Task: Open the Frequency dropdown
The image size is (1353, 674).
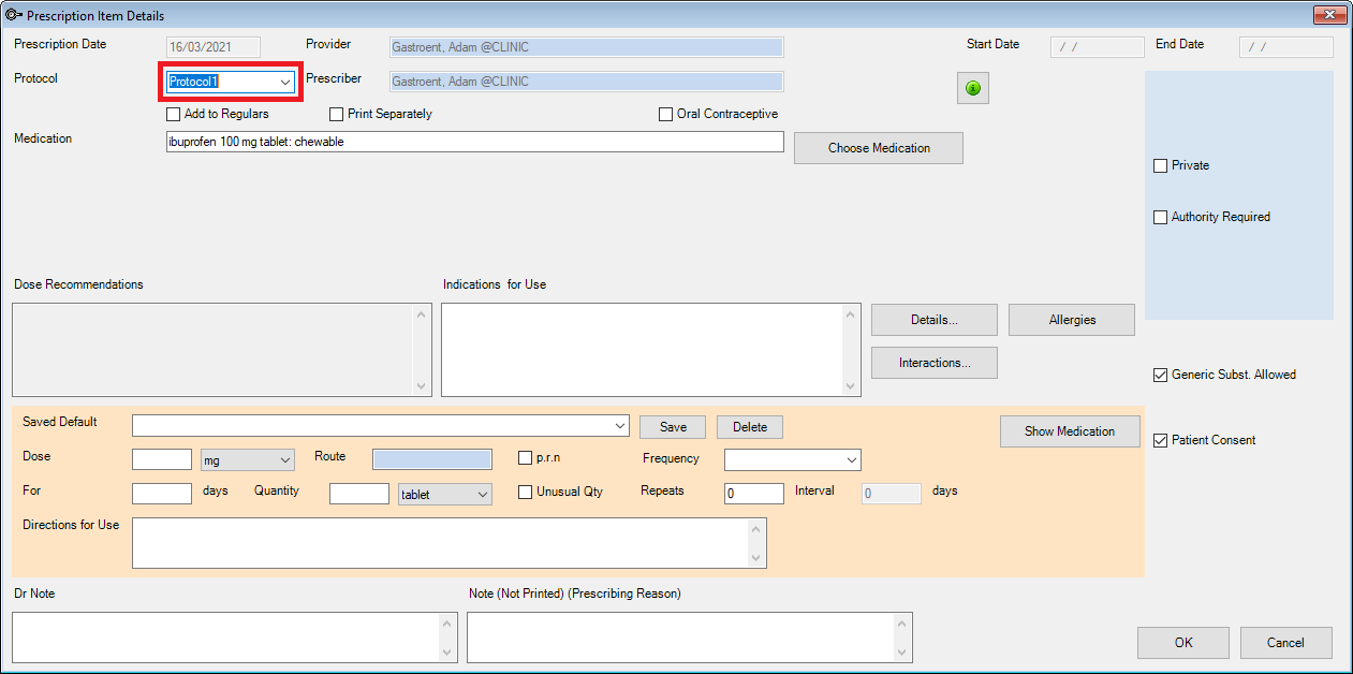Action: click(x=851, y=460)
